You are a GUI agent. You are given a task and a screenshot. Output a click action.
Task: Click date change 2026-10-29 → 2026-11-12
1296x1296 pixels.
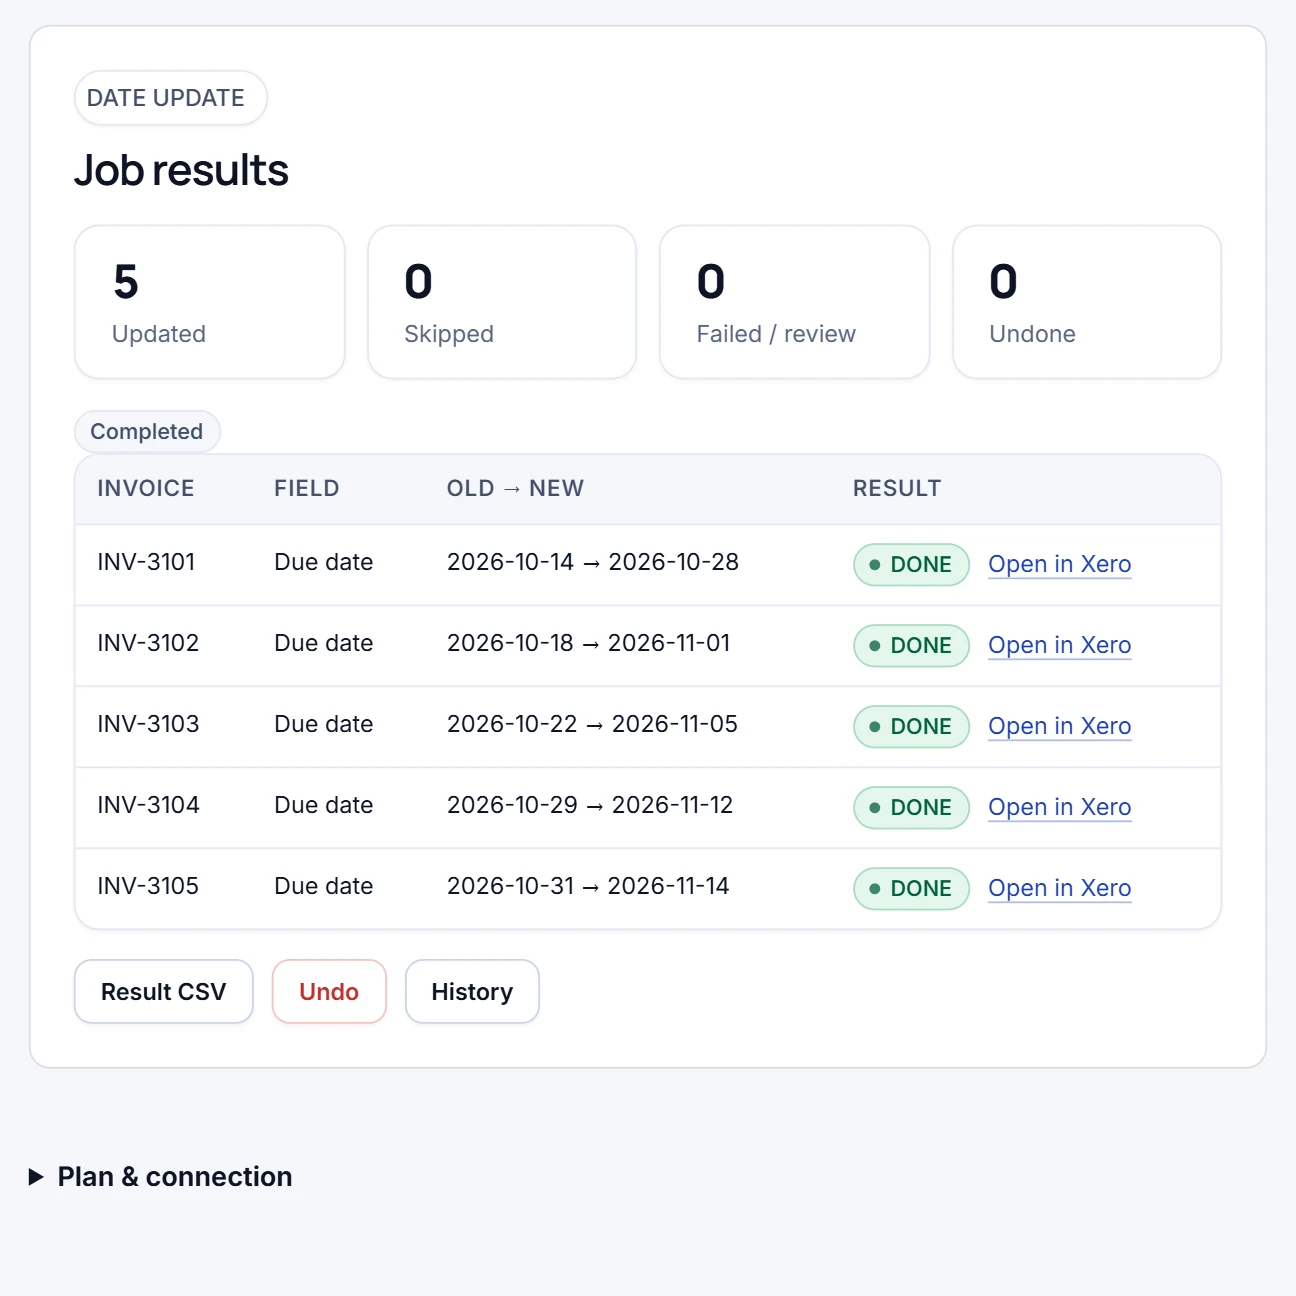click(590, 805)
